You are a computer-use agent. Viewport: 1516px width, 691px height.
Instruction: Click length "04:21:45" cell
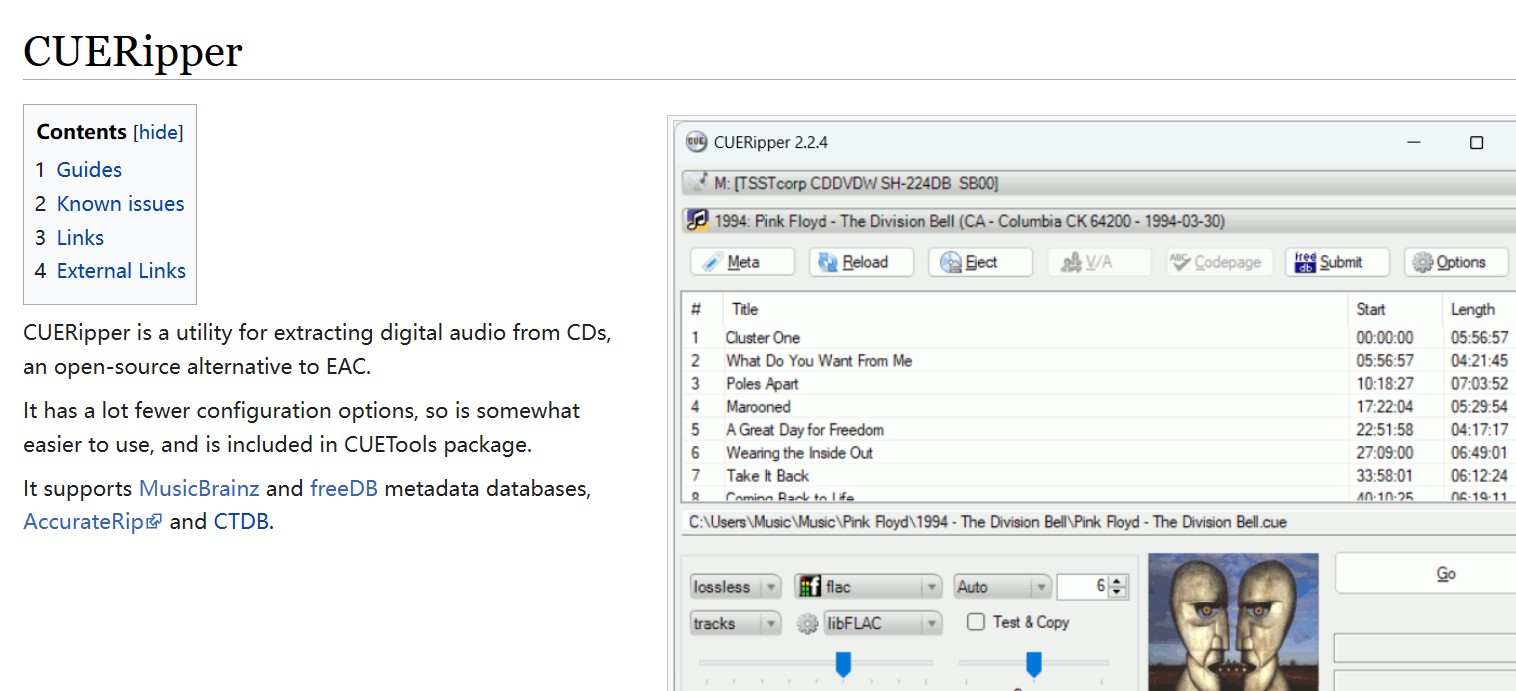(x=1480, y=361)
